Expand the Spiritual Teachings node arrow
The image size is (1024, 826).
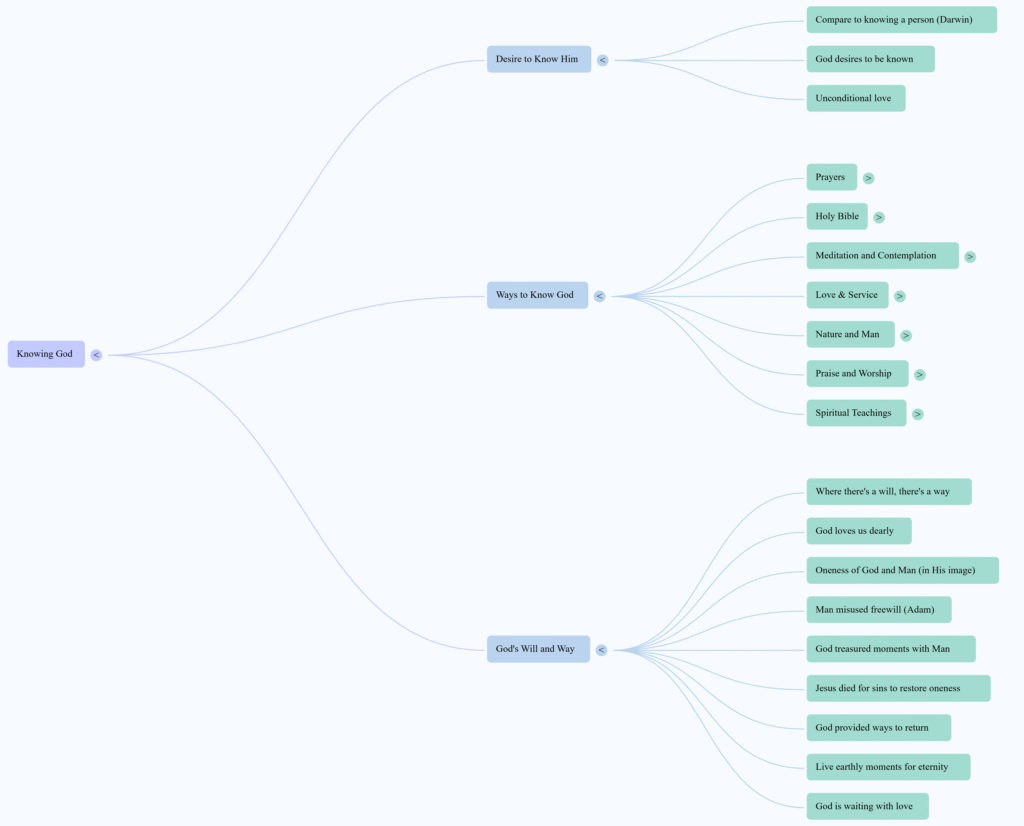point(918,414)
